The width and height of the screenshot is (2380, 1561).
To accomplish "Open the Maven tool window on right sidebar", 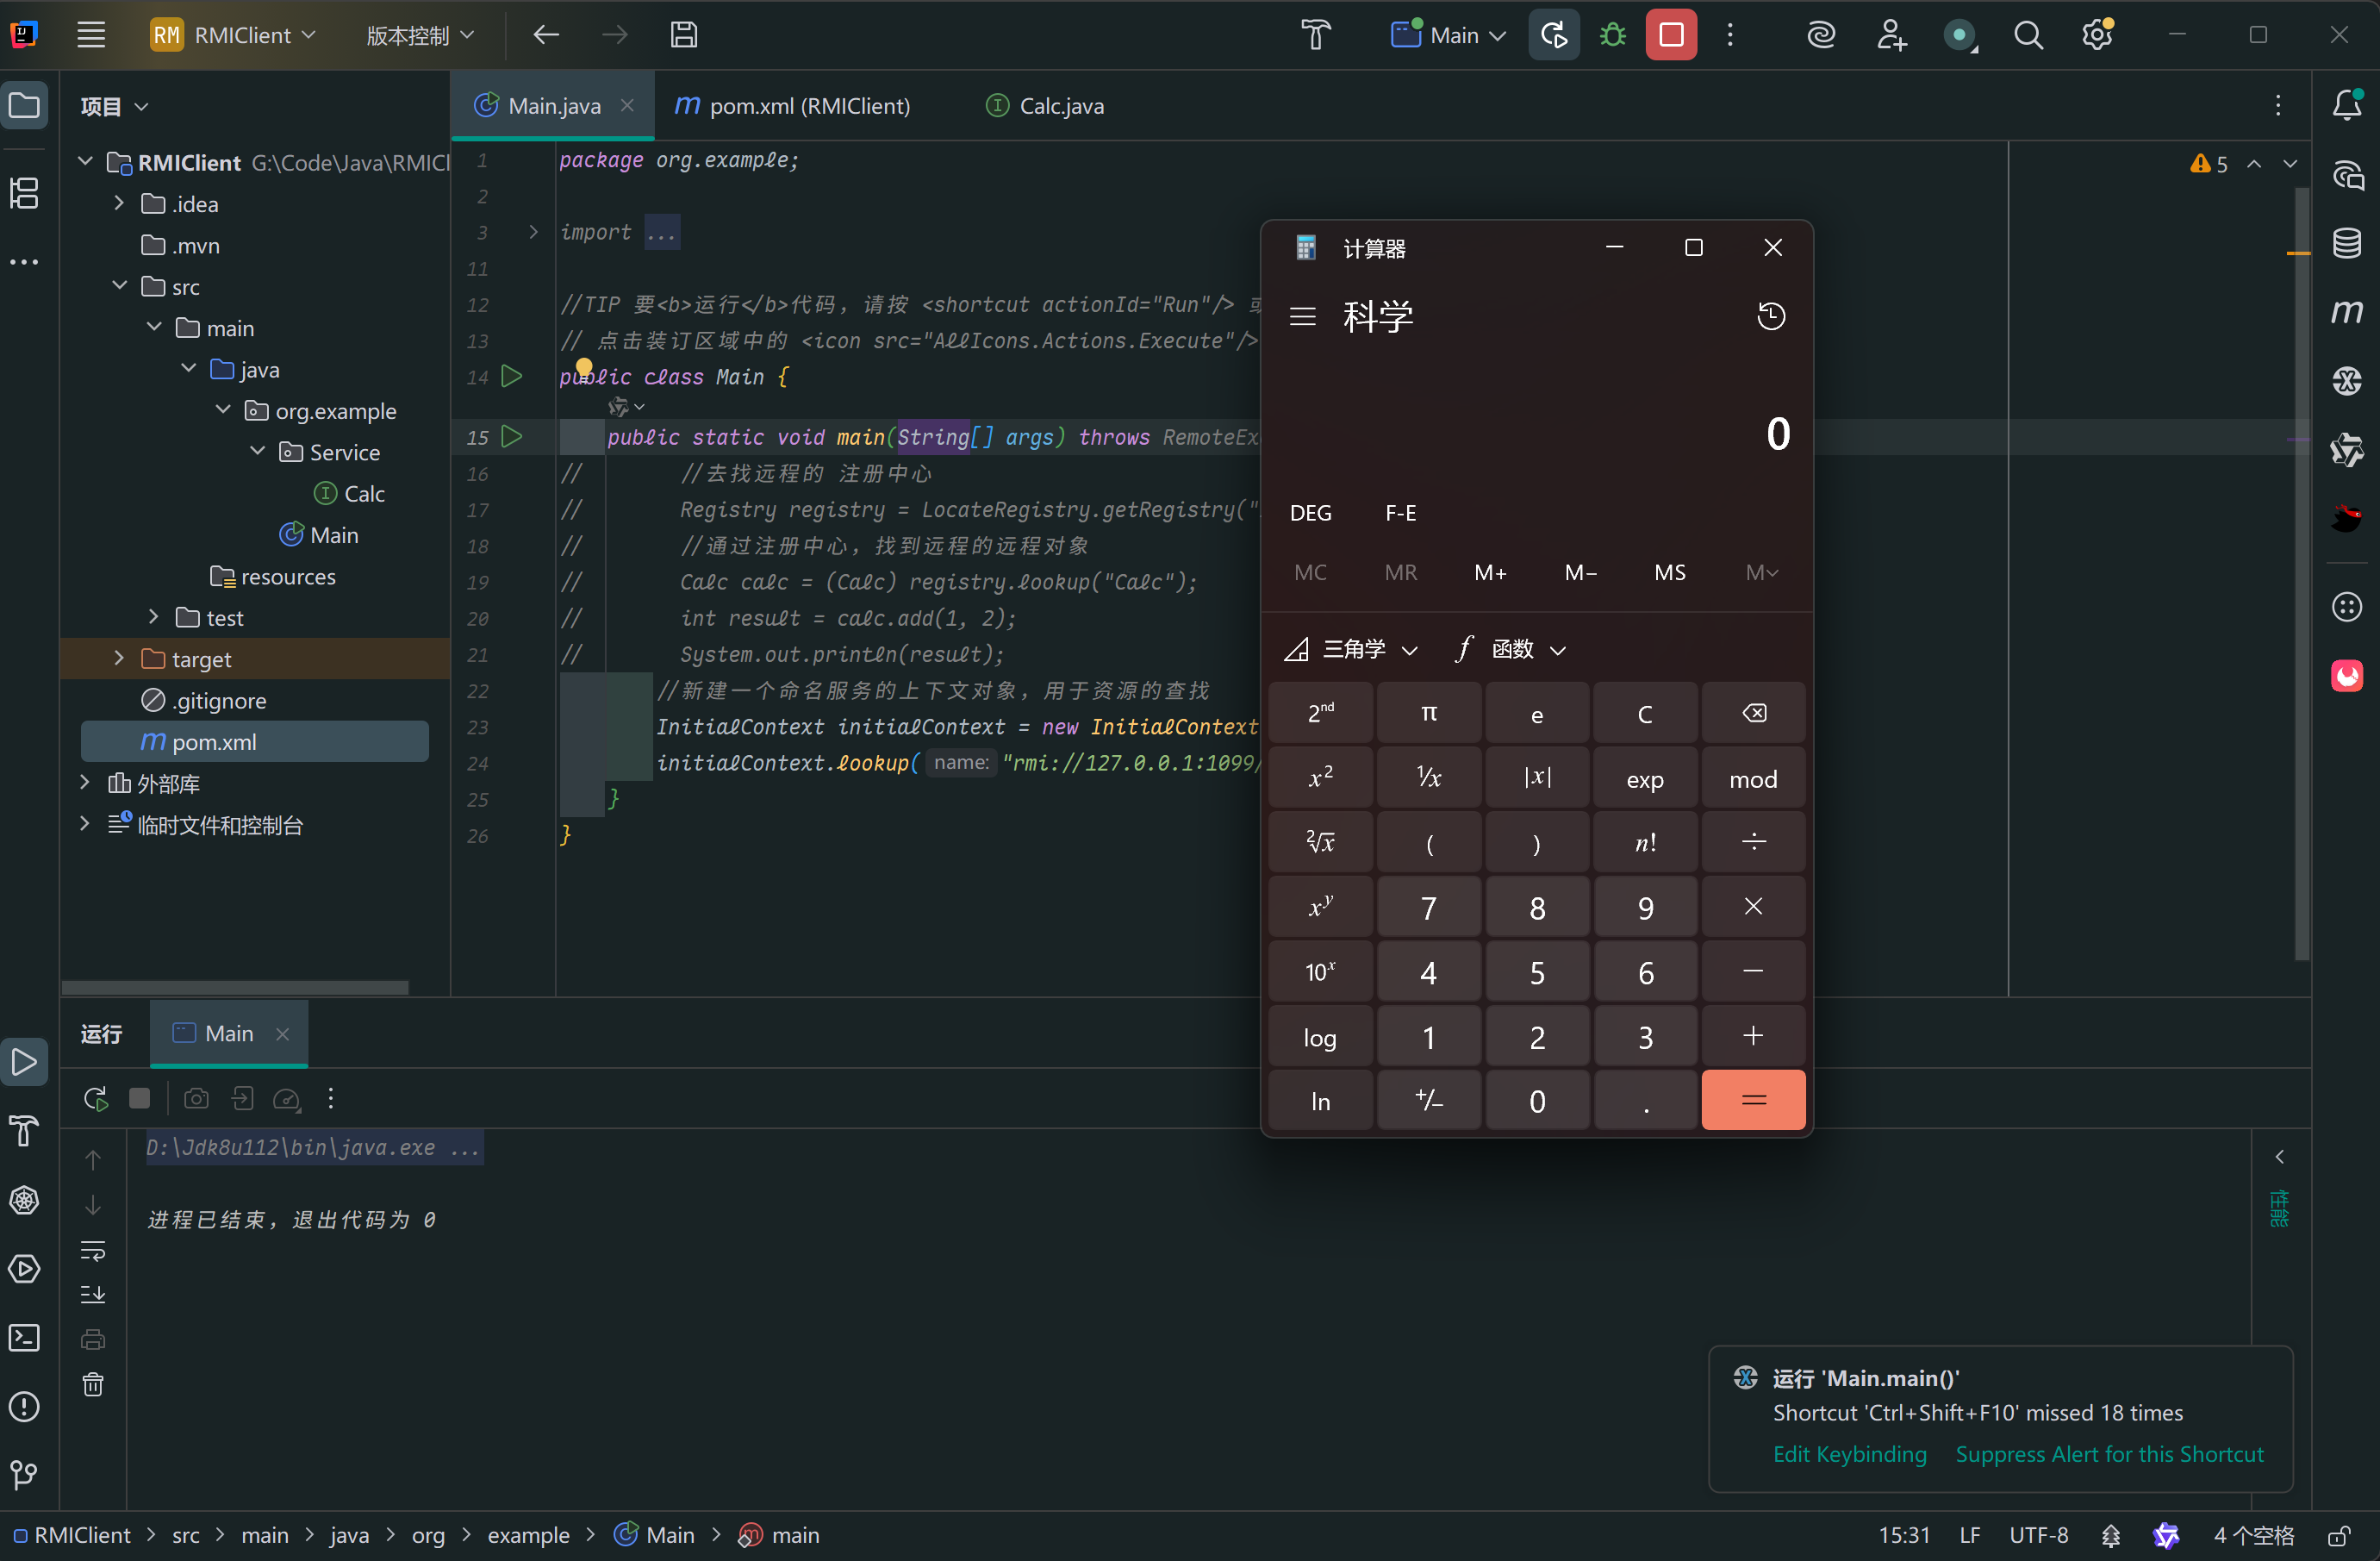I will (x=2346, y=312).
